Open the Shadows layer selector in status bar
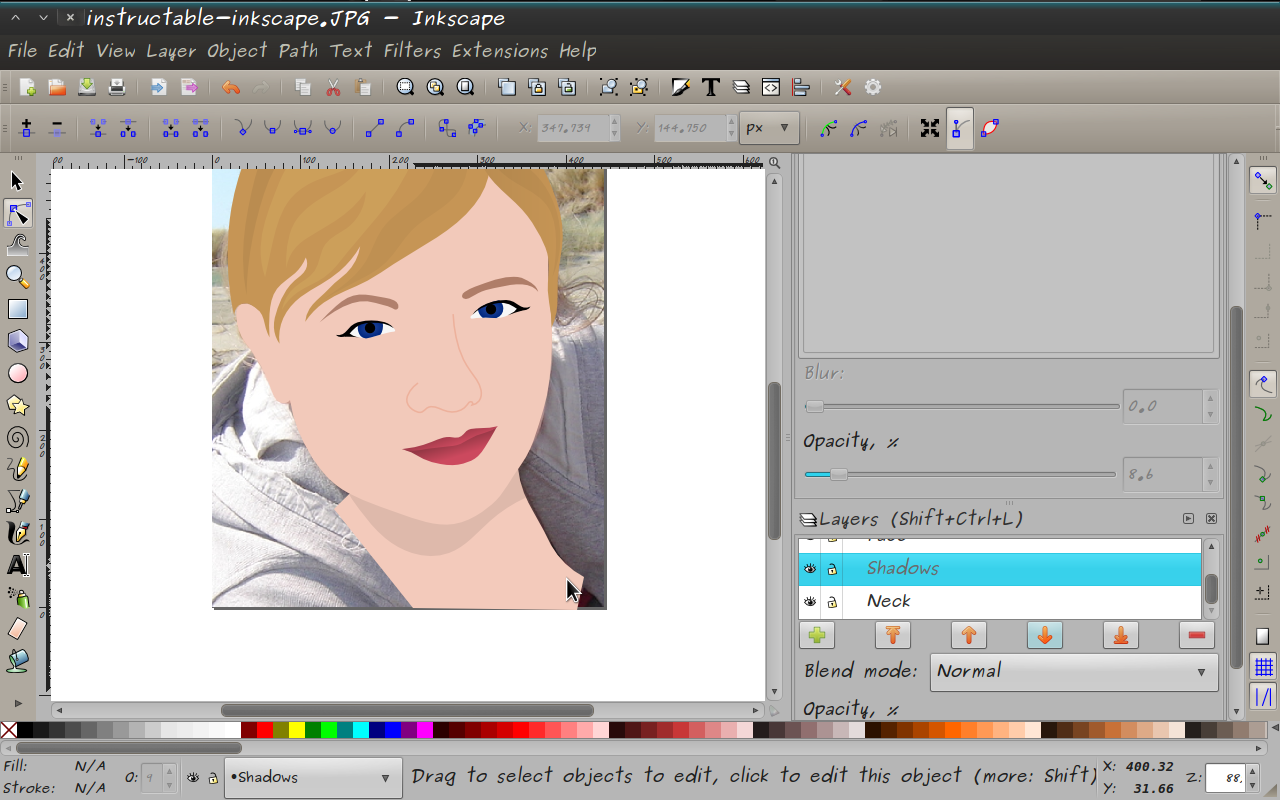Image resolution: width=1280 pixels, height=800 pixels. click(x=313, y=777)
